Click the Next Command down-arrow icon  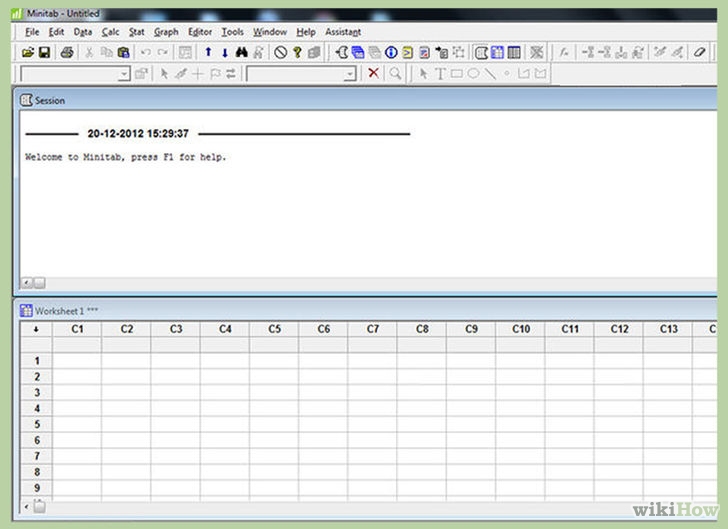pos(225,52)
